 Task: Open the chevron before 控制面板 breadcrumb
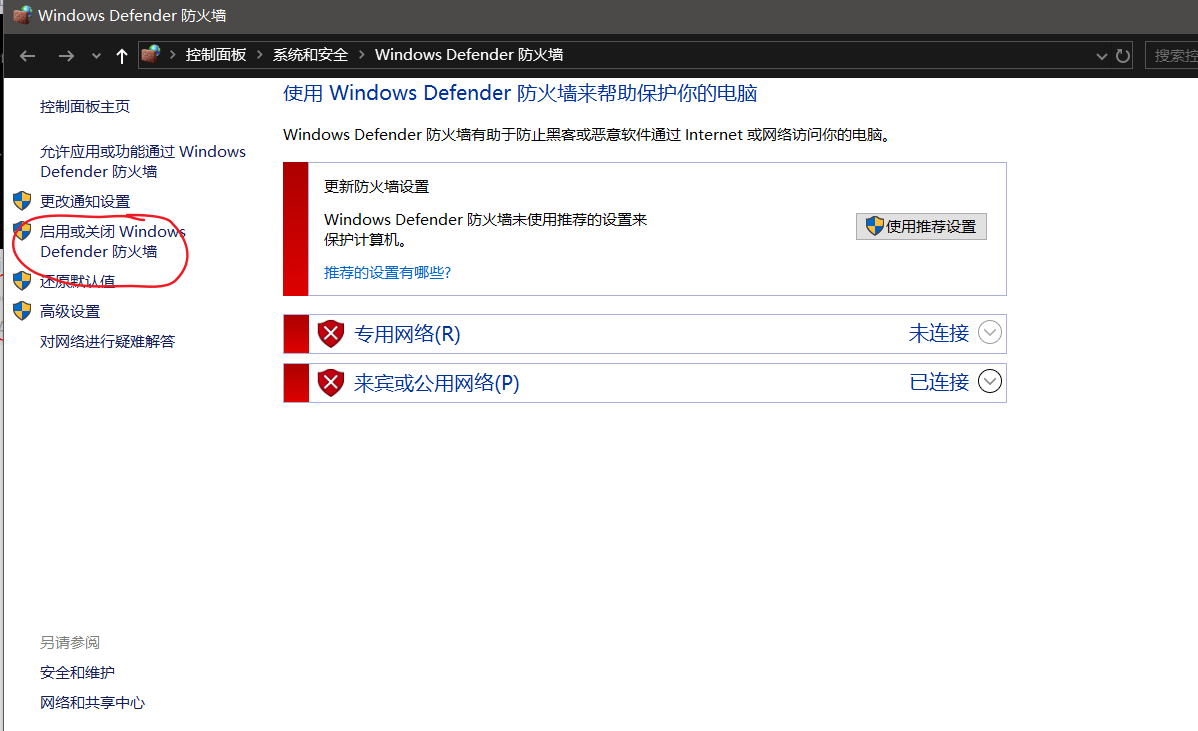tap(173, 55)
